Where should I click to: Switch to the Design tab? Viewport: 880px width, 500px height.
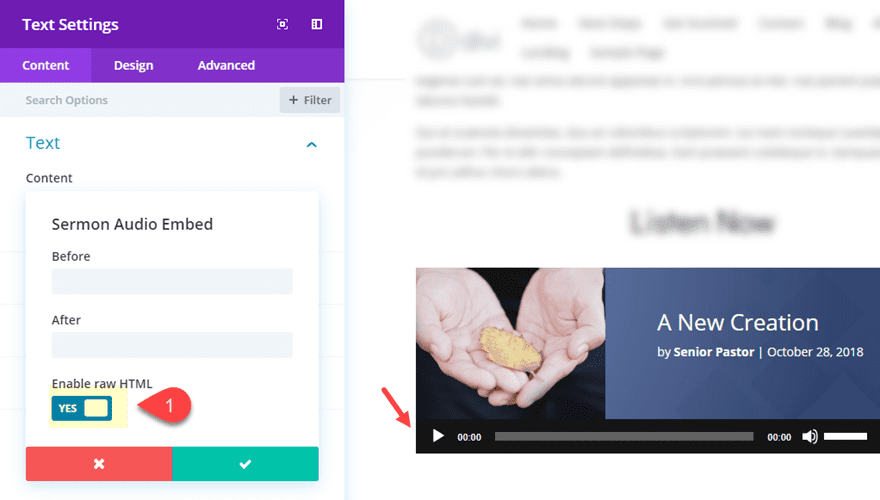[x=134, y=65]
